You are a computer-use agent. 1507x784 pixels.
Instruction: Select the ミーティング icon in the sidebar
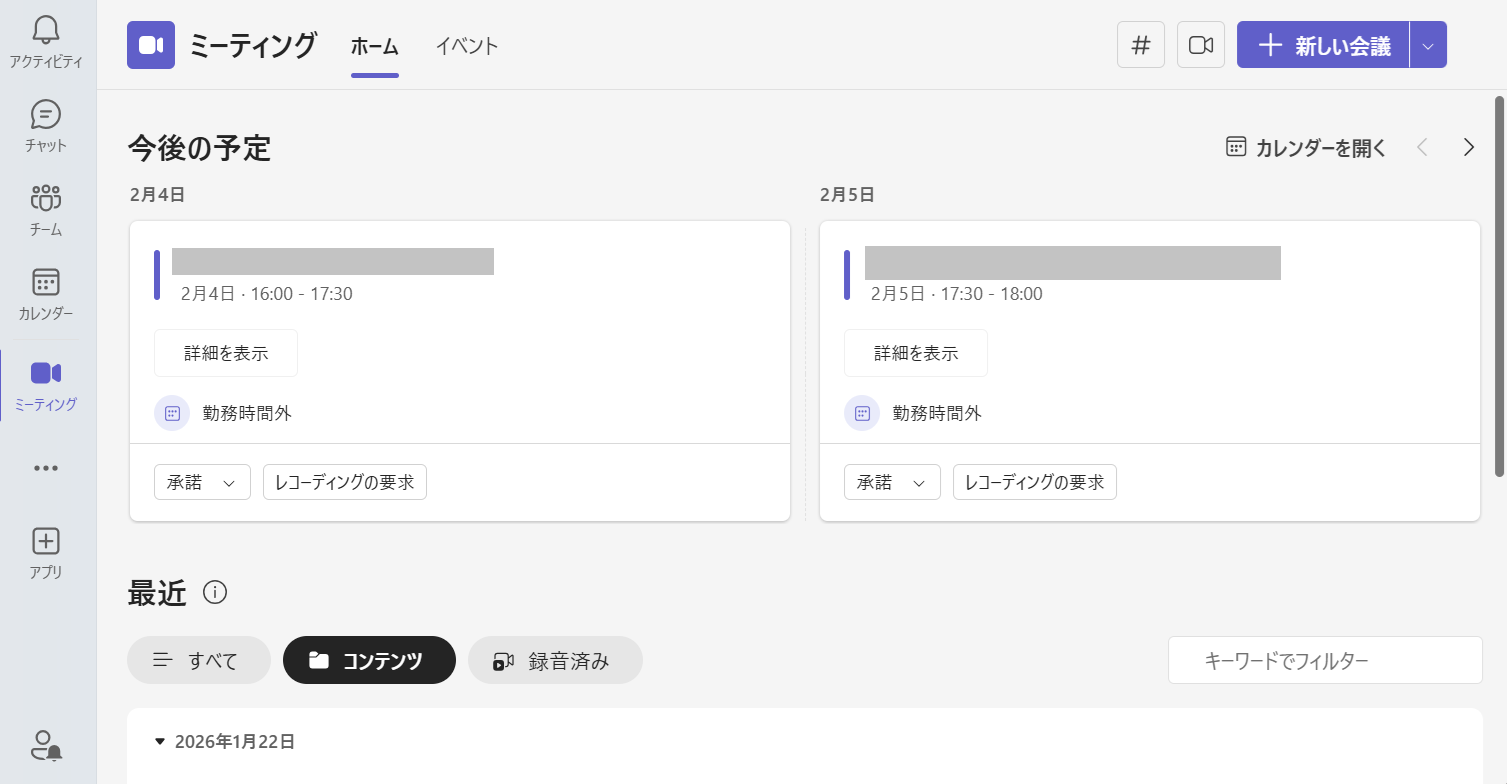pyautogui.click(x=45, y=383)
